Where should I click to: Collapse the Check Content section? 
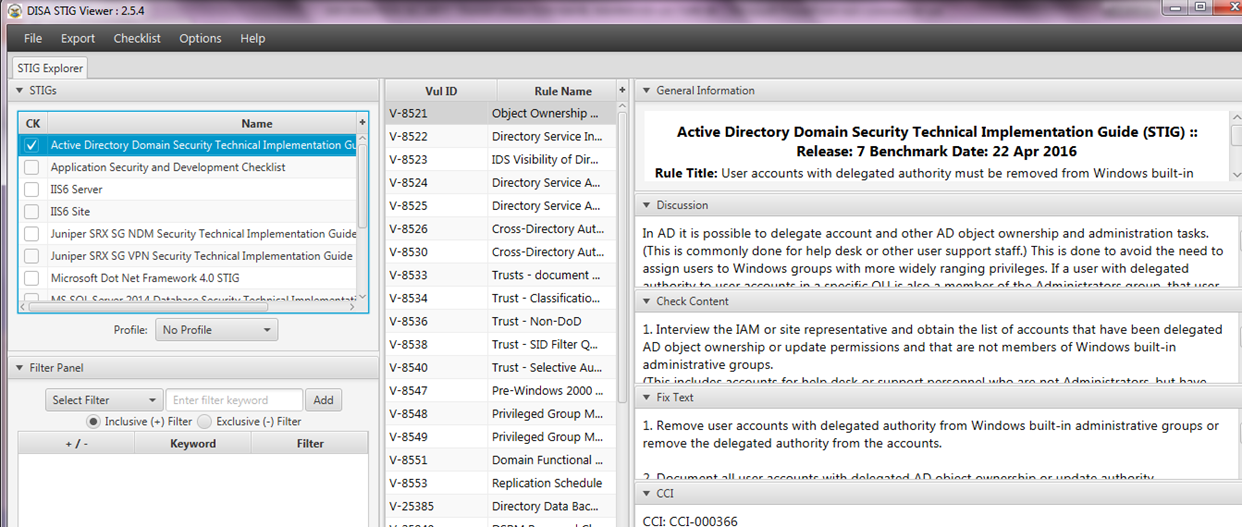pos(646,301)
